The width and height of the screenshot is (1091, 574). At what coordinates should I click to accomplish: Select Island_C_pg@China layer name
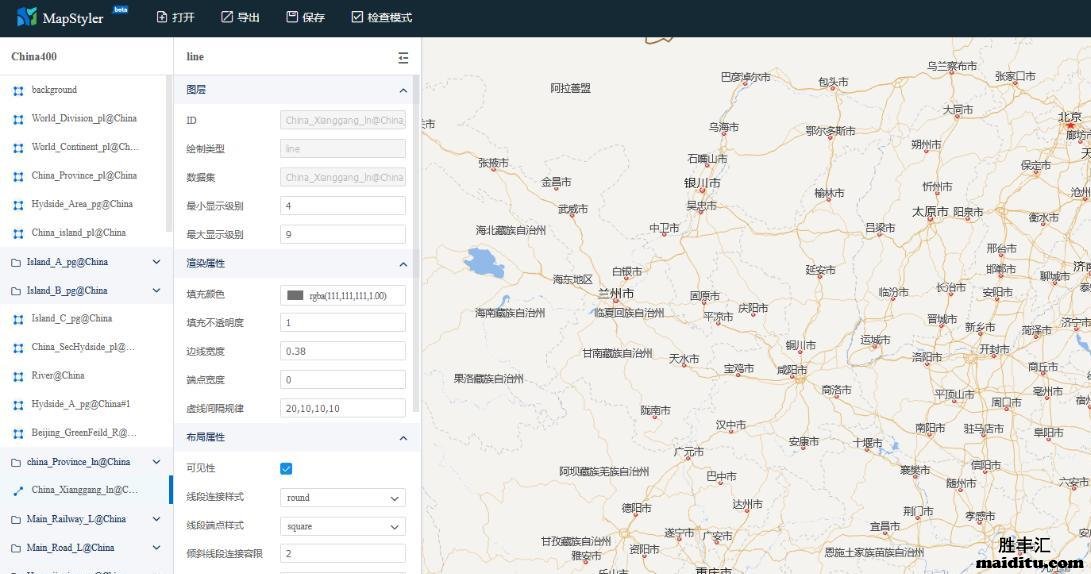pyautogui.click(x=72, y=318)
